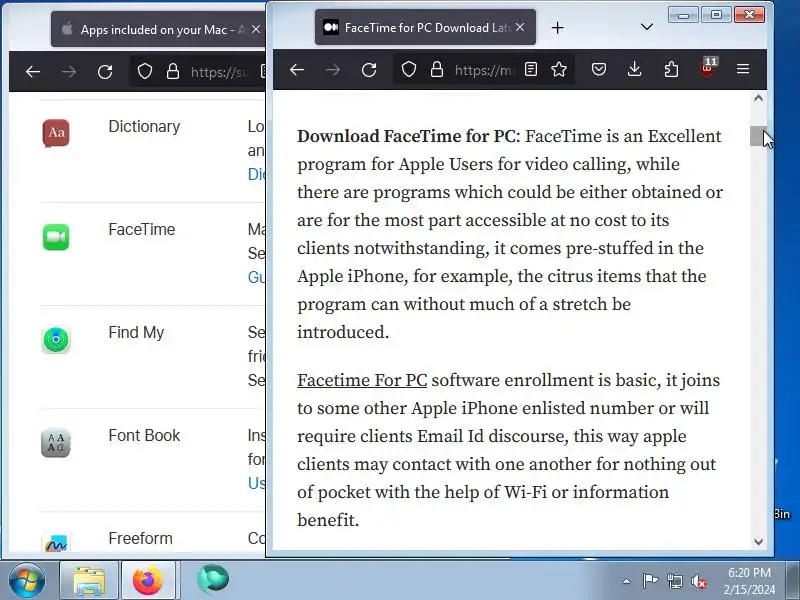Image resolution: width=800 pixels, height=600 pixels.
Task: Open the Downloads panel
Action: [634, 69]
